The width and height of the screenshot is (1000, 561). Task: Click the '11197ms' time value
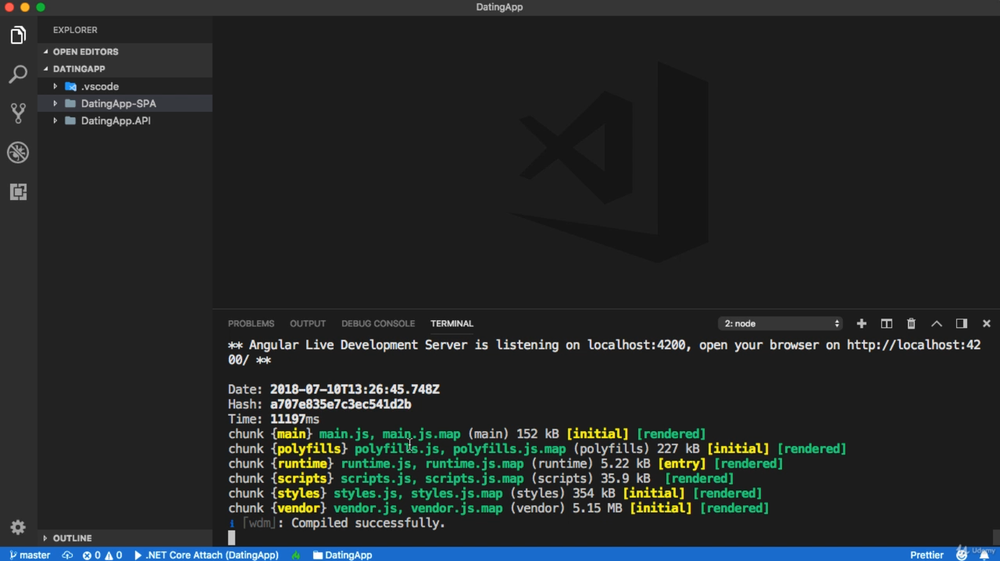click(295, 419)
